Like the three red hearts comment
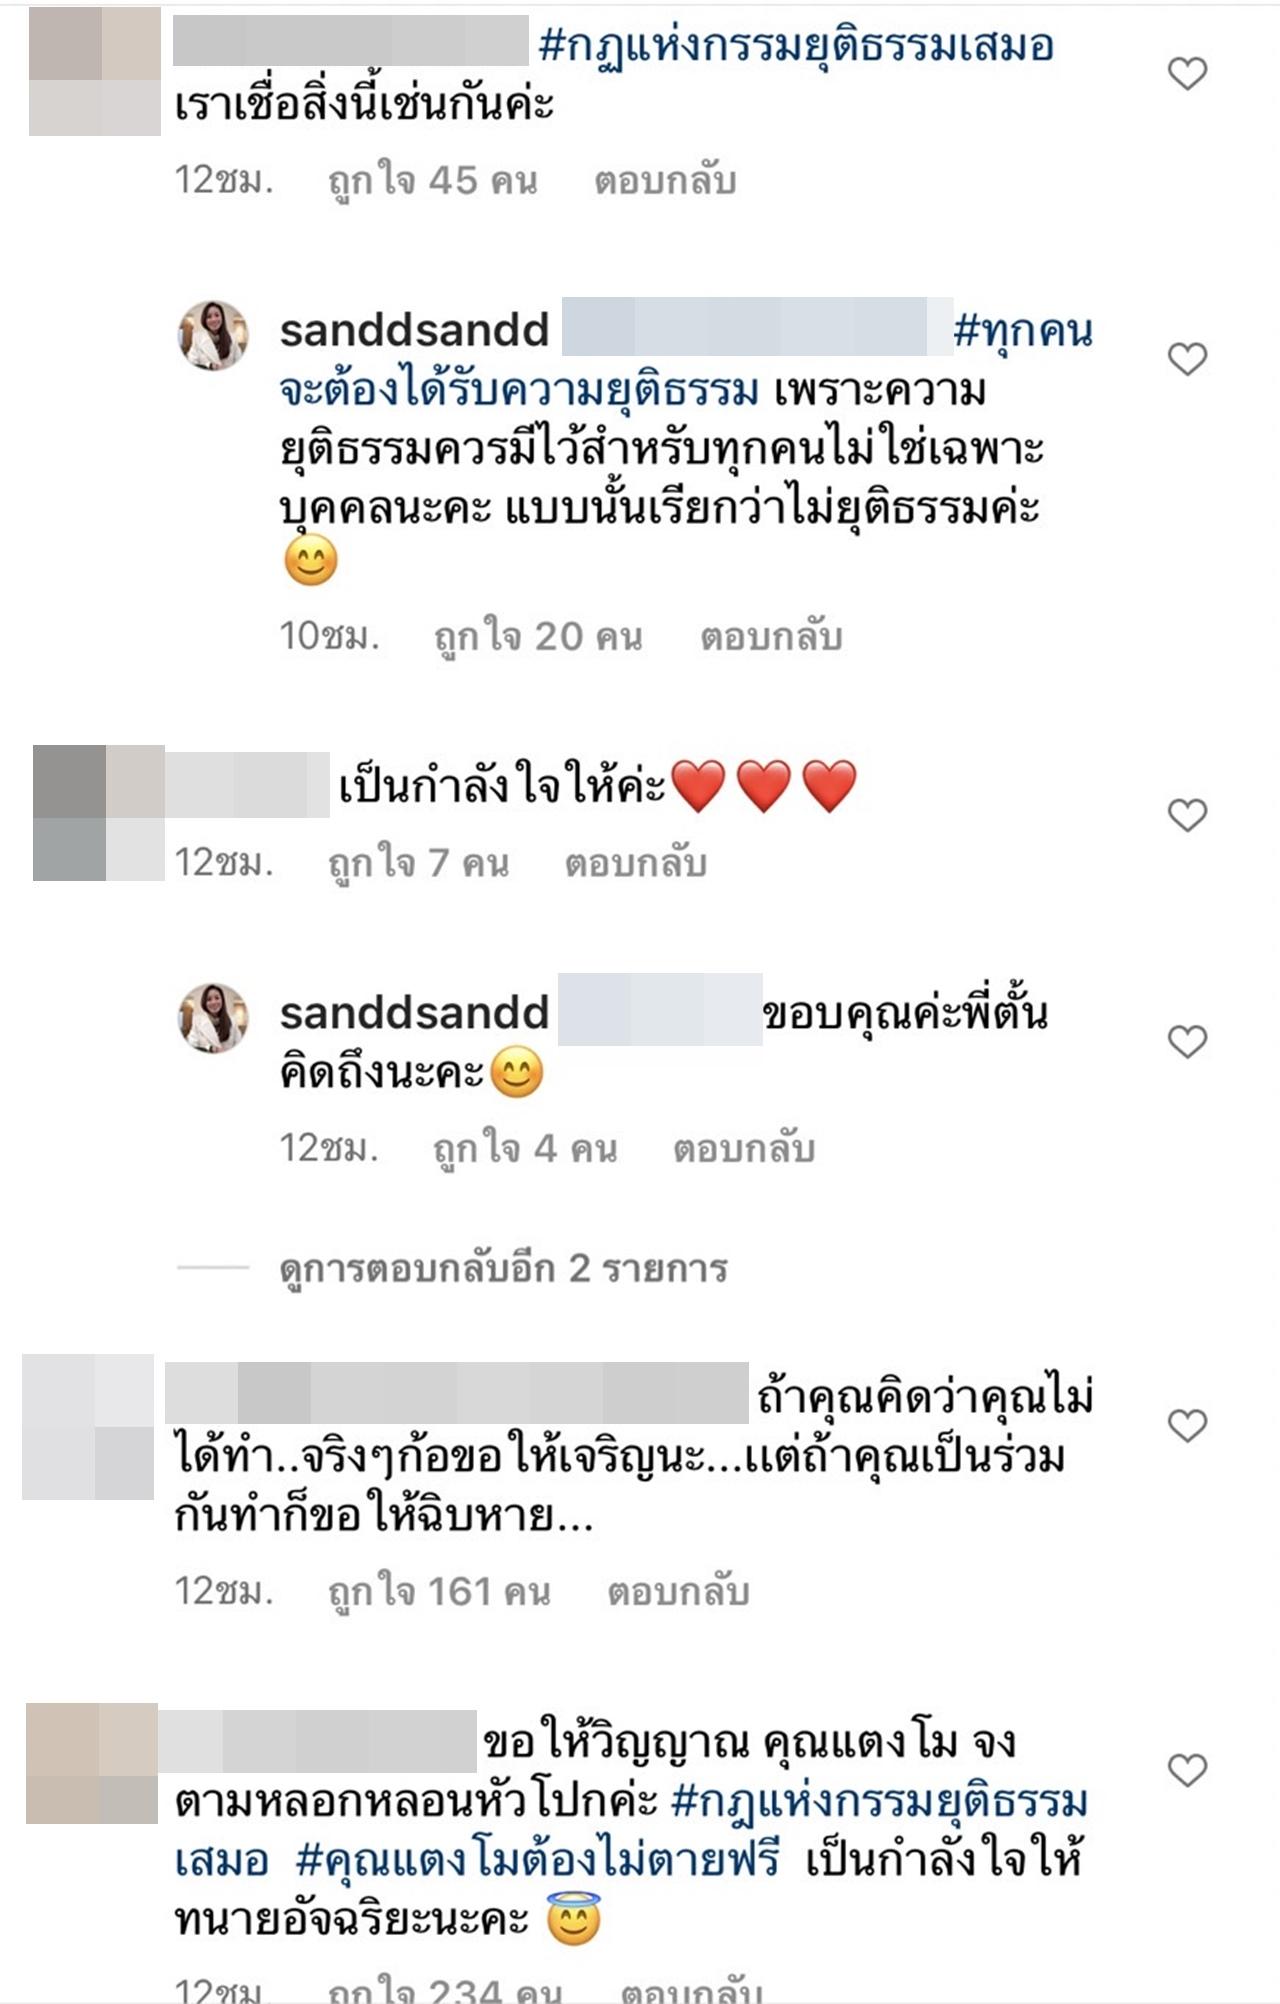The image size is (1280, 2004). point(1188,815)
